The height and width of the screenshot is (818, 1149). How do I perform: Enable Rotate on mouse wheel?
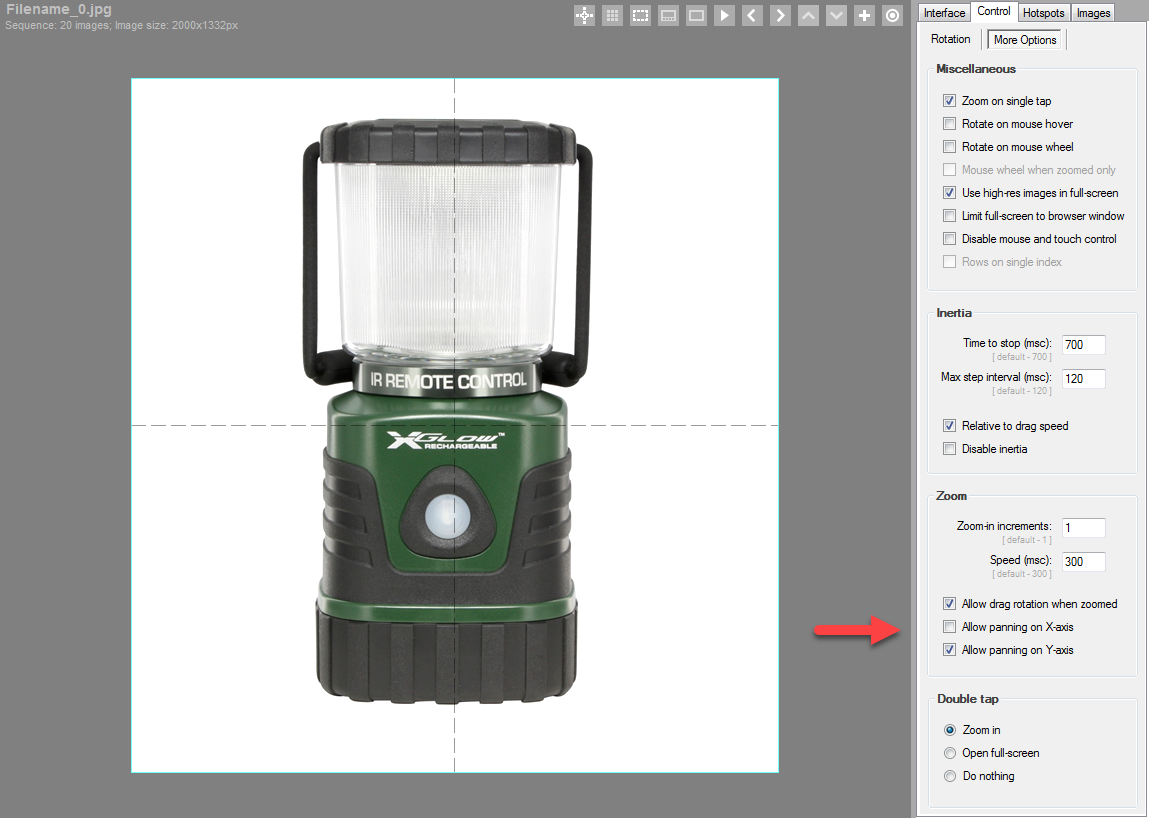(x=950, y=147)
